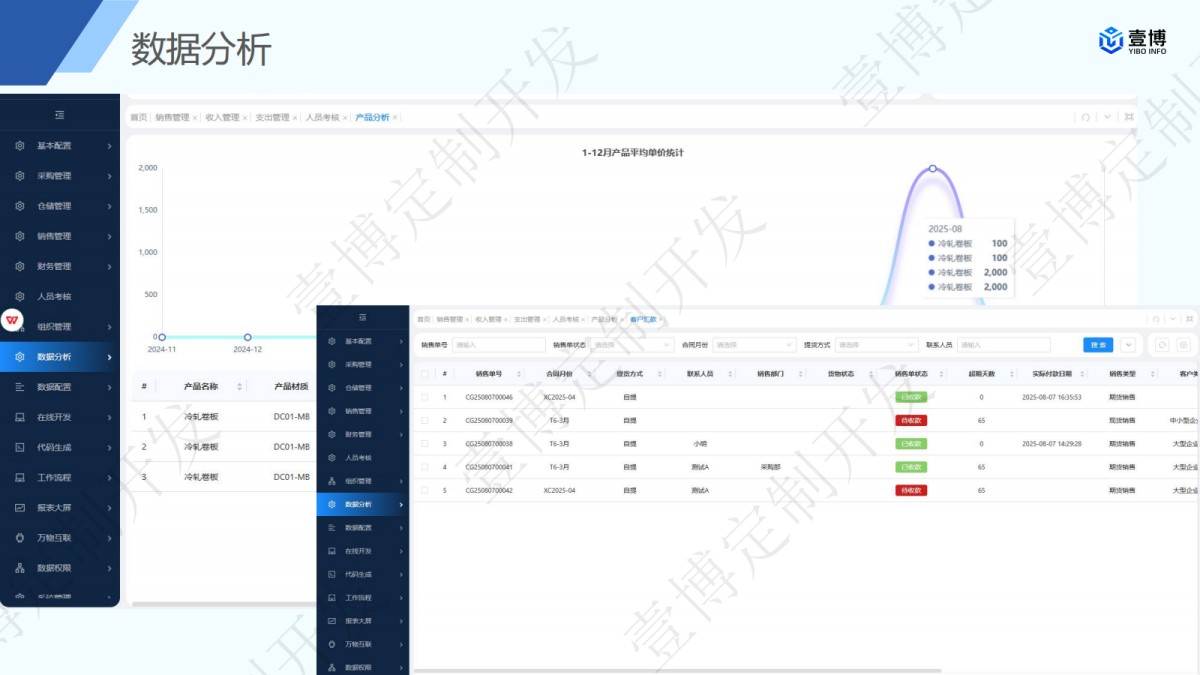
Task: Switch to the 收入管理 tab in the back window
Action: 222,117
